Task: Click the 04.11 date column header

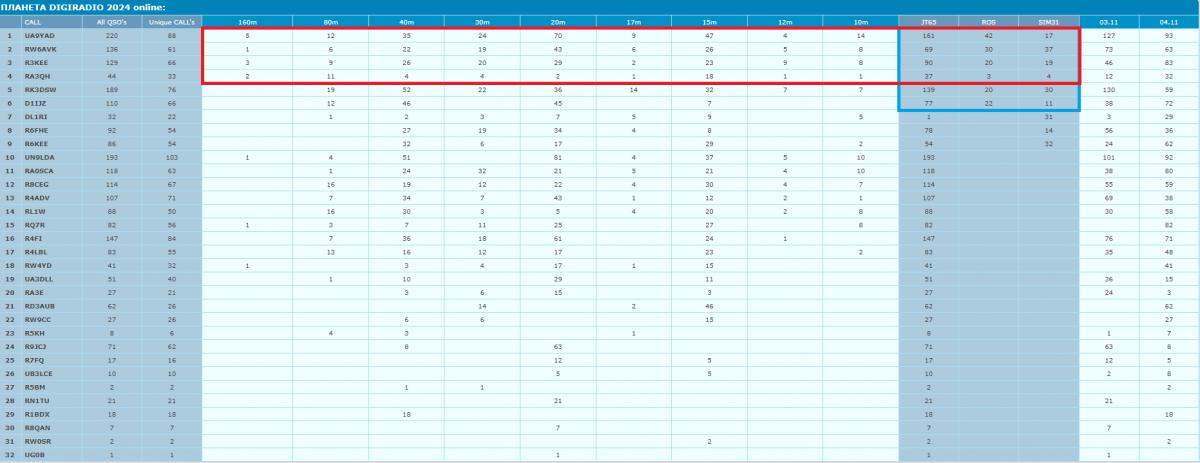Action: [x=1168, y=20]
